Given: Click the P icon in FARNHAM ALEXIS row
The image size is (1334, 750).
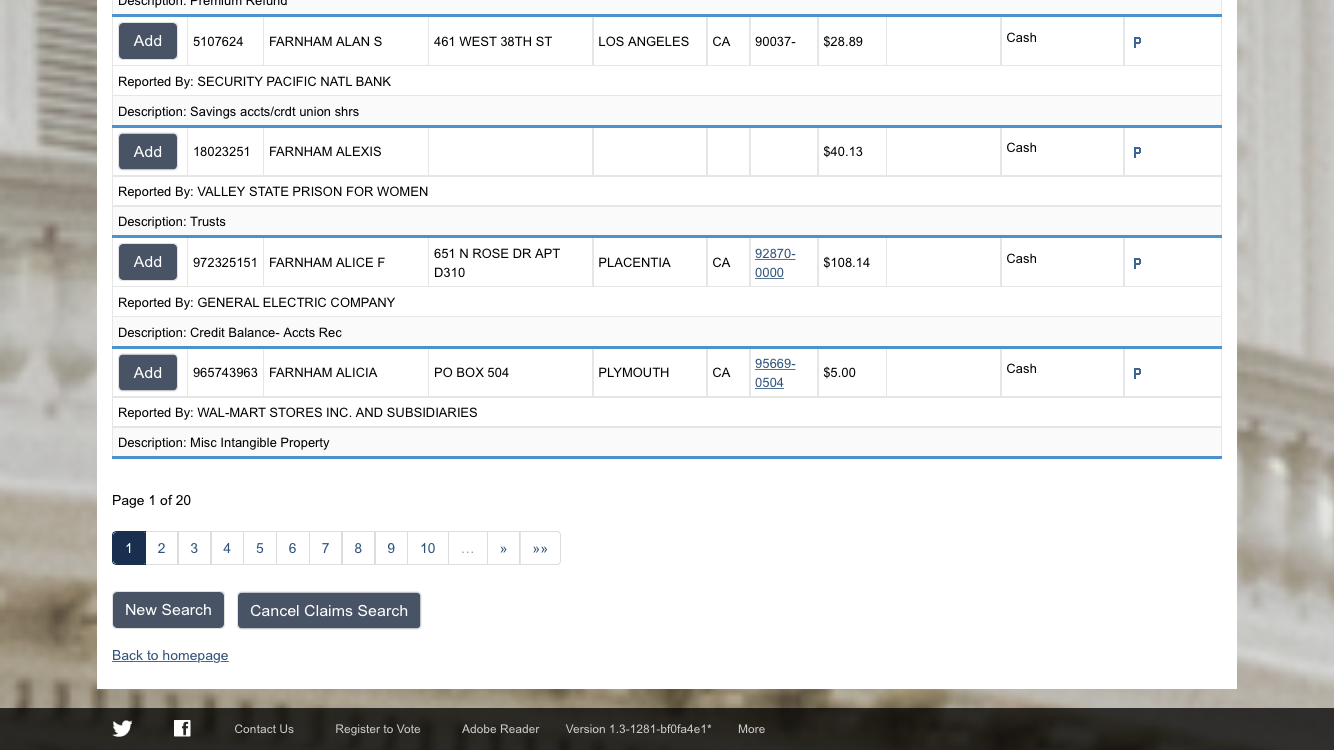Looking at the screenshot, I should [x=1137, y=152].
